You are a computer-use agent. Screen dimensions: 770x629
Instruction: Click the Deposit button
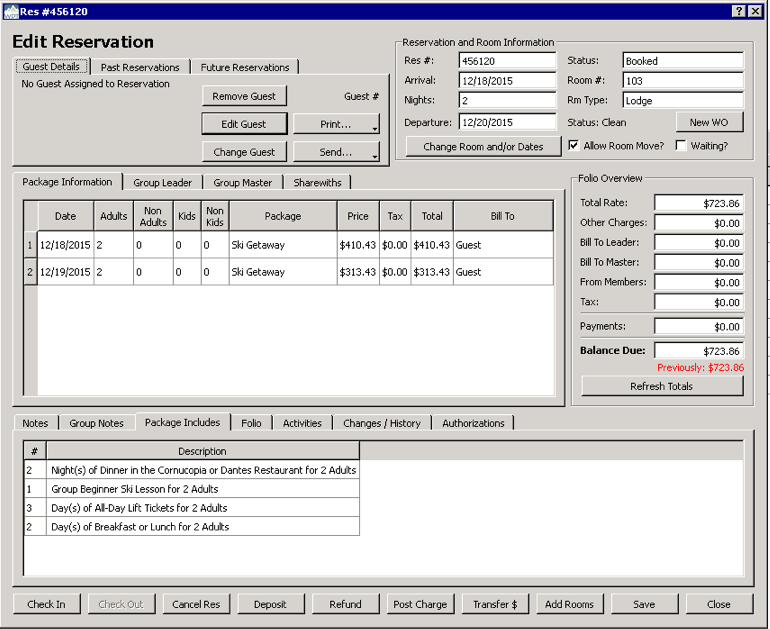click(x=271, y=604)
